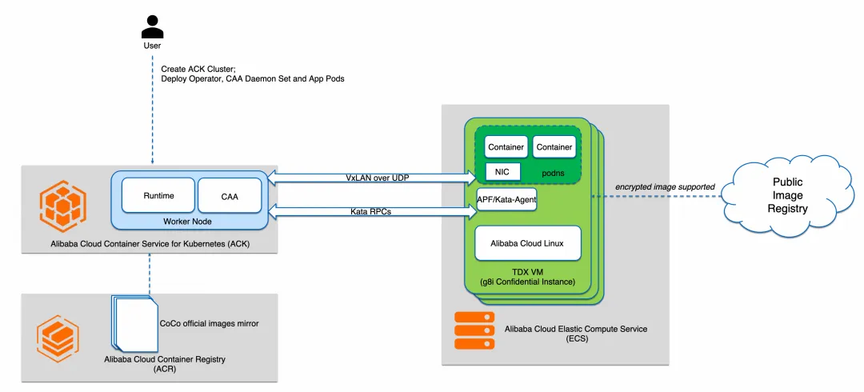Click the TDX VM label
This screenshot has width=864, height=392.
pyautogui.click(x=528, y=273)
